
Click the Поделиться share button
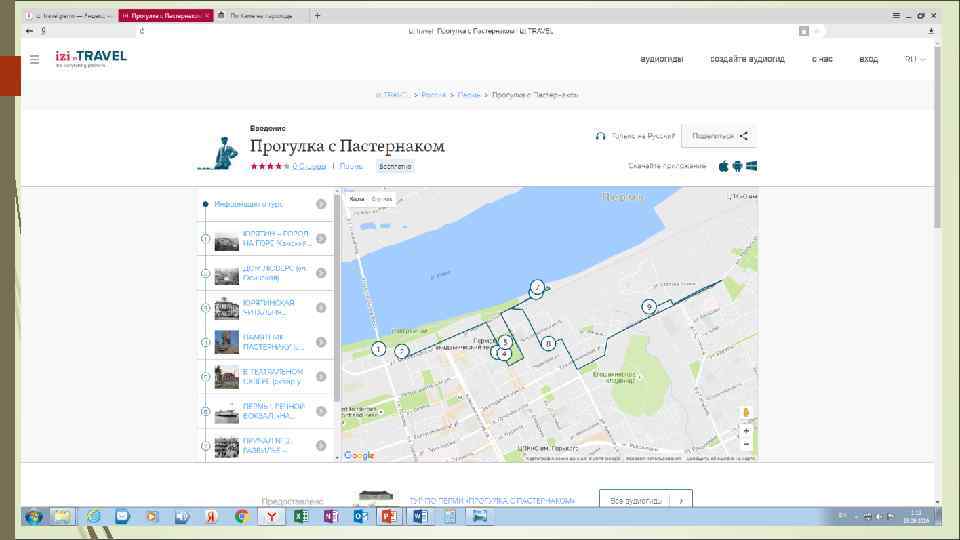click(x=719, y=136)
